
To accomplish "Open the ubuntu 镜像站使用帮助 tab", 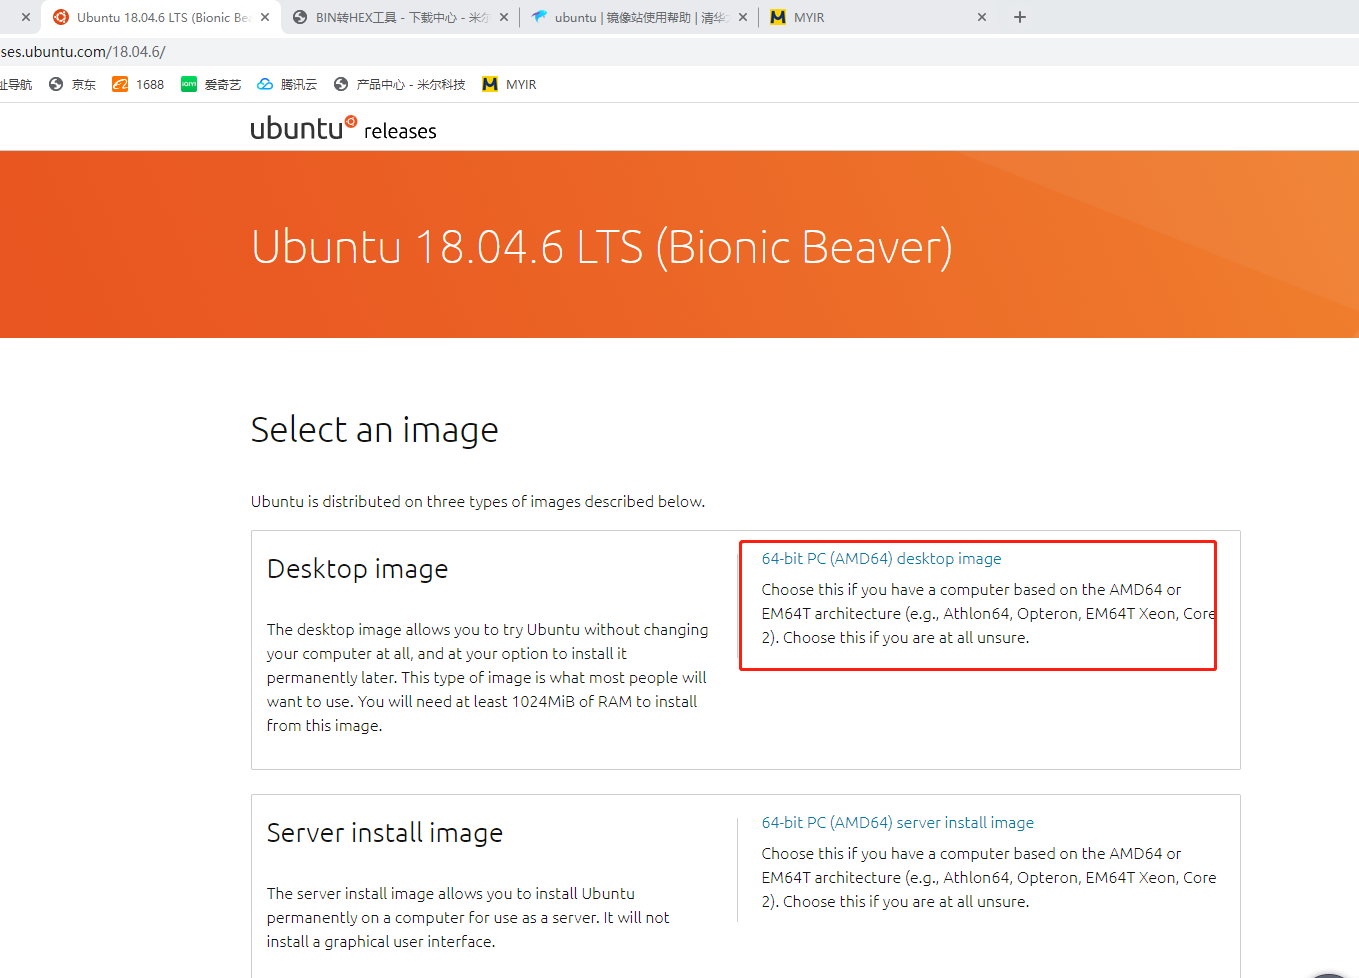I will click(640, 17).
